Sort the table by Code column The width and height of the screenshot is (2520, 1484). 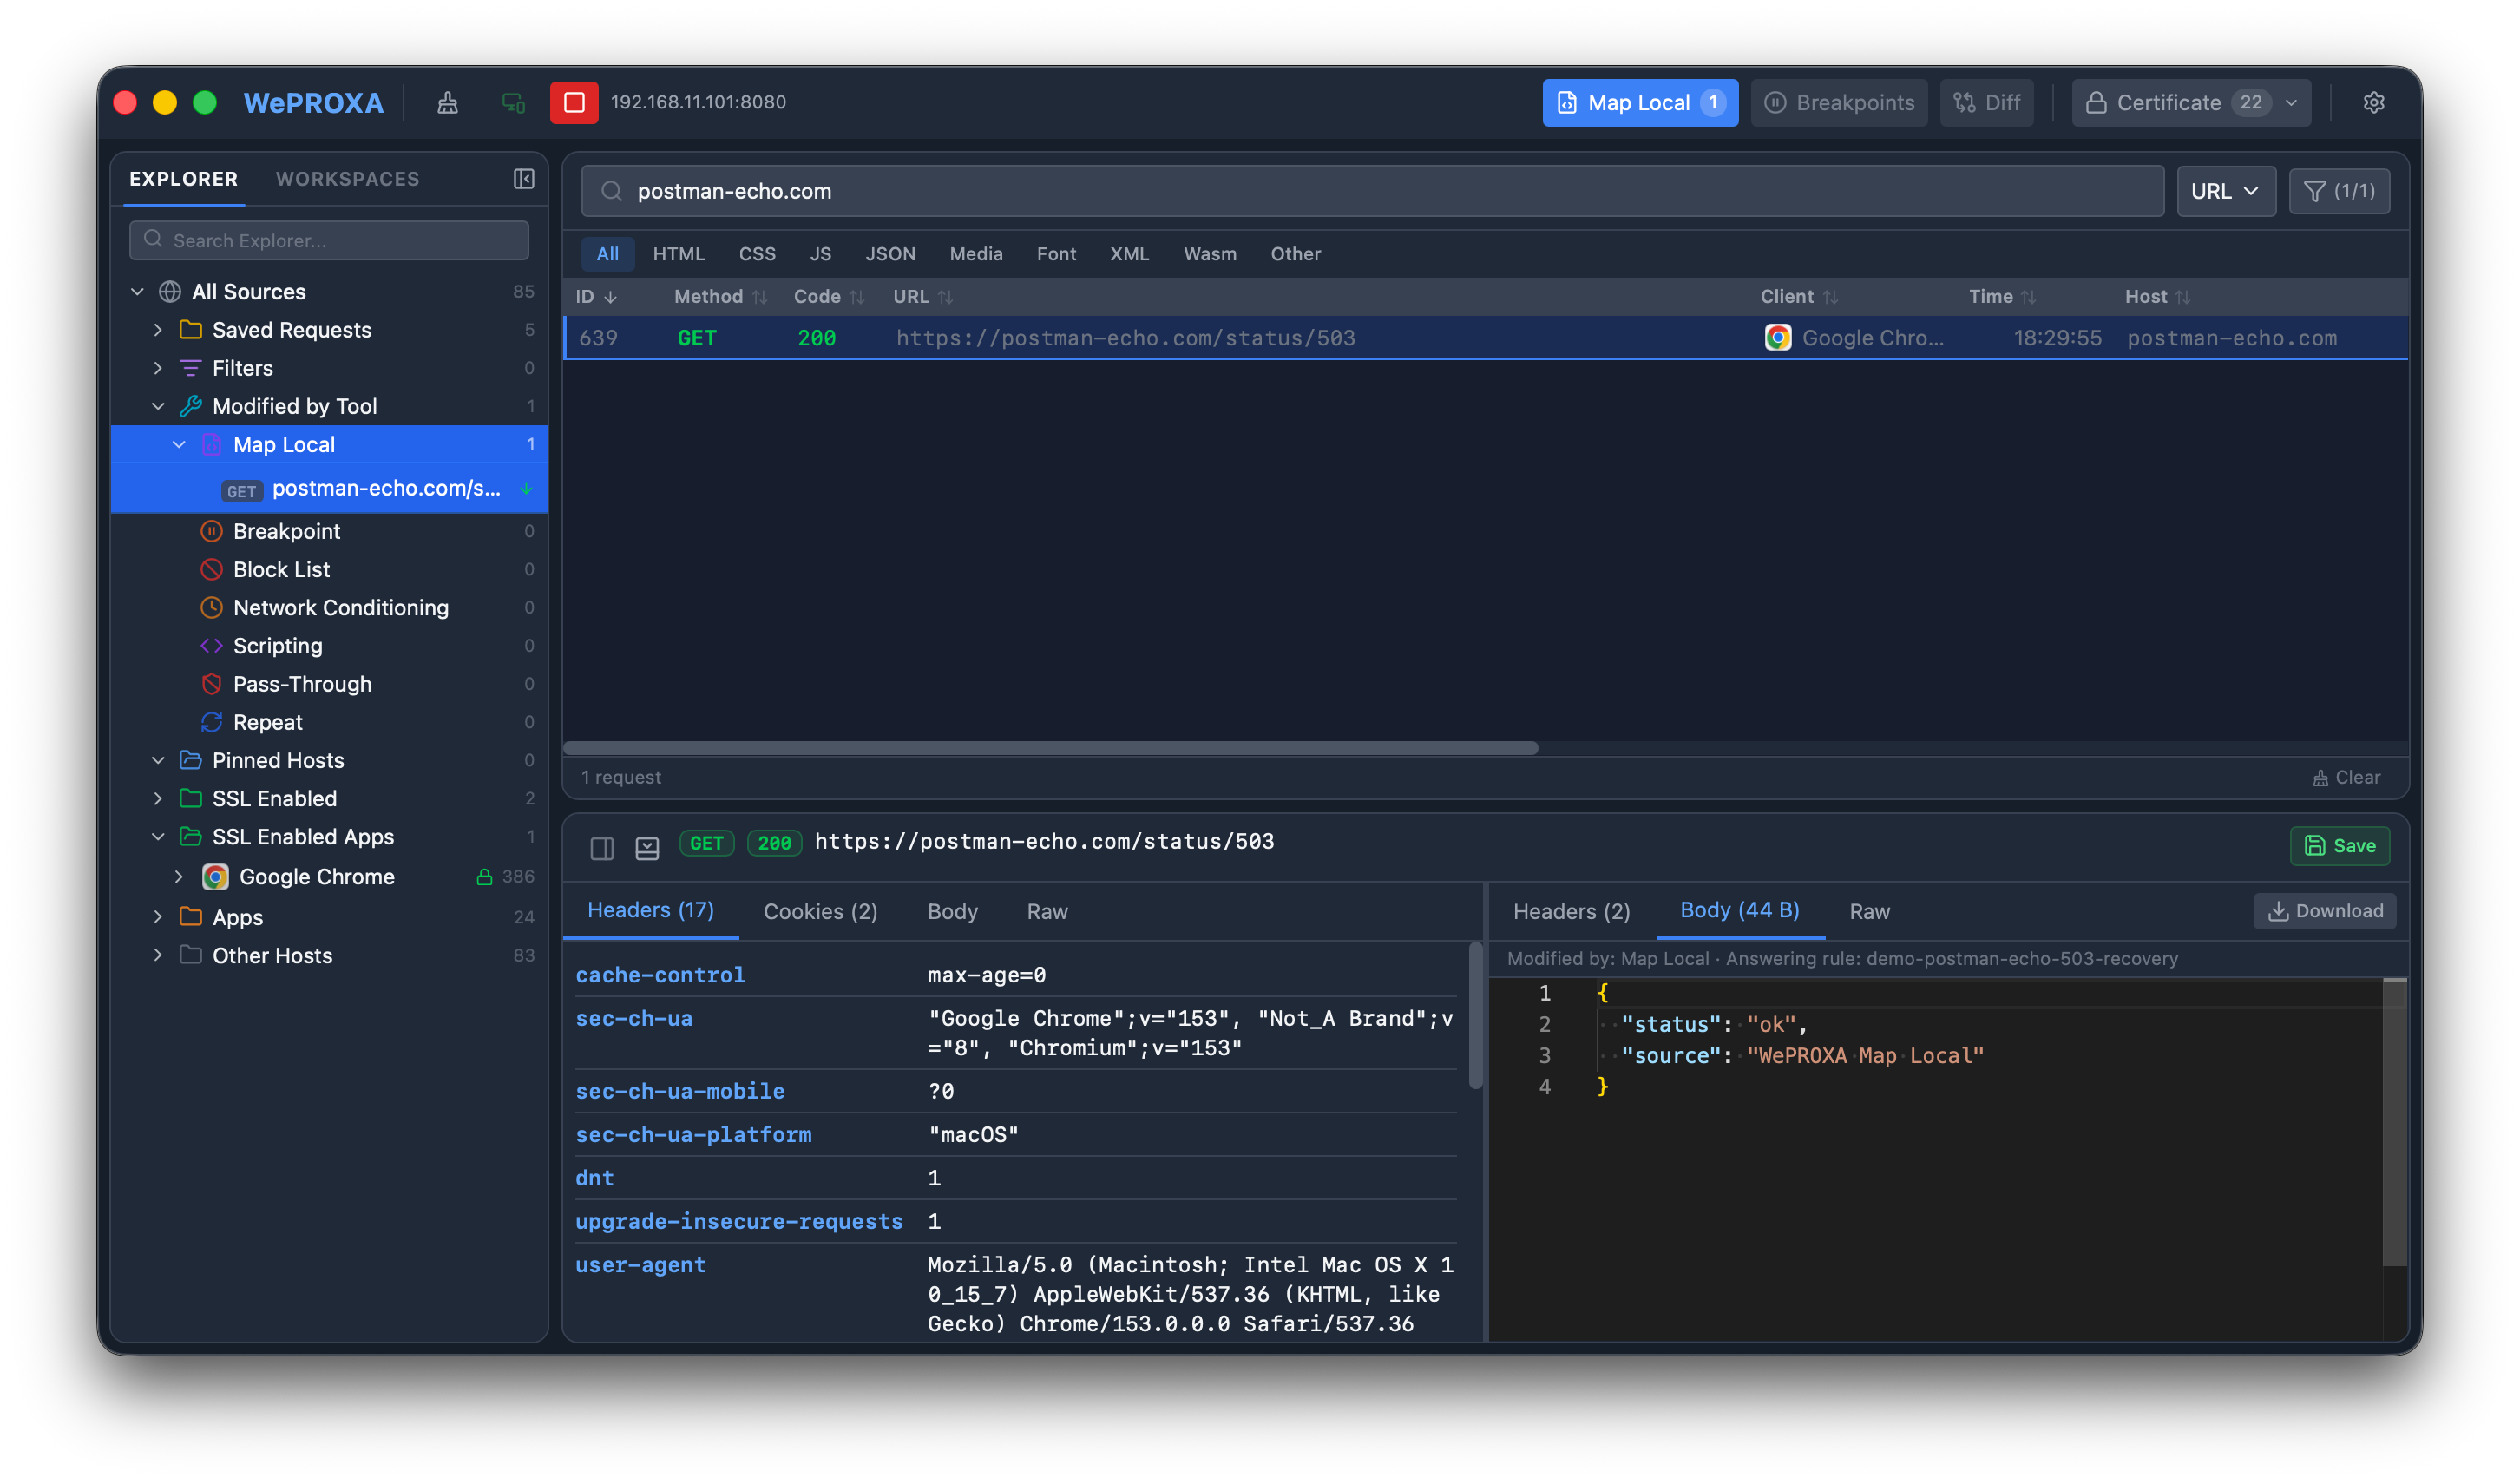828,297
